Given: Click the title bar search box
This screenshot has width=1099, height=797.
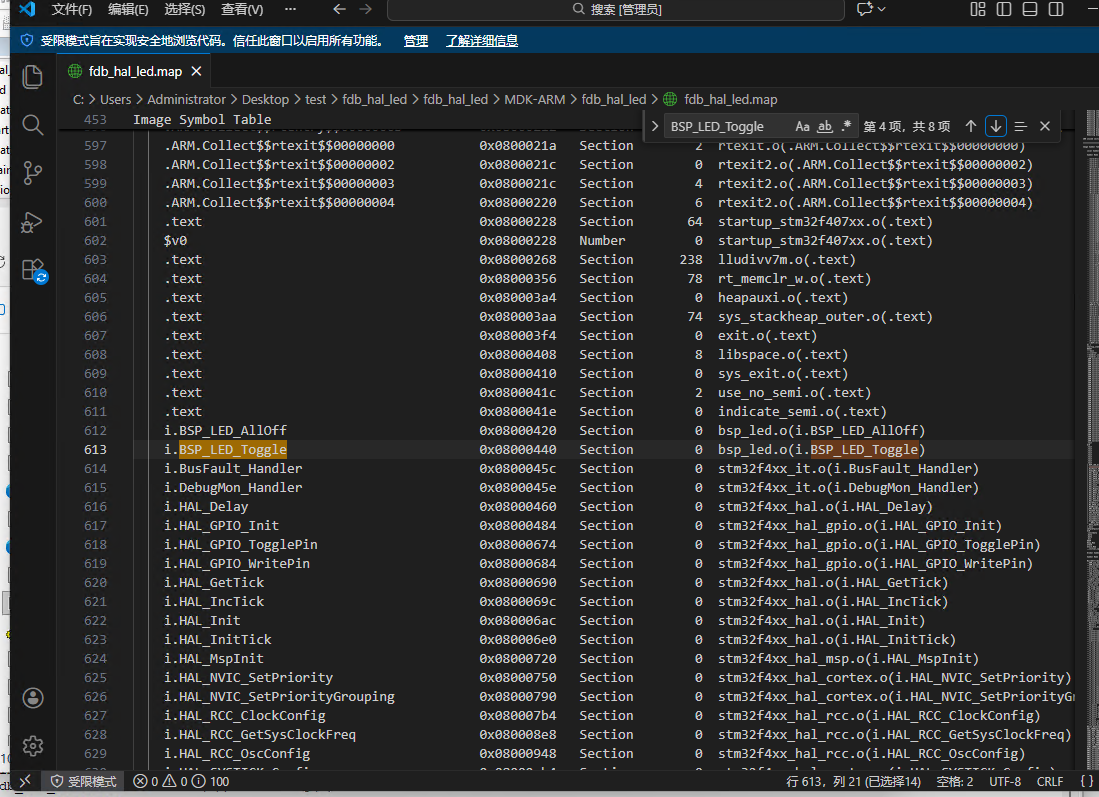Looking at the screenshot, I should (x=615, y=9).
